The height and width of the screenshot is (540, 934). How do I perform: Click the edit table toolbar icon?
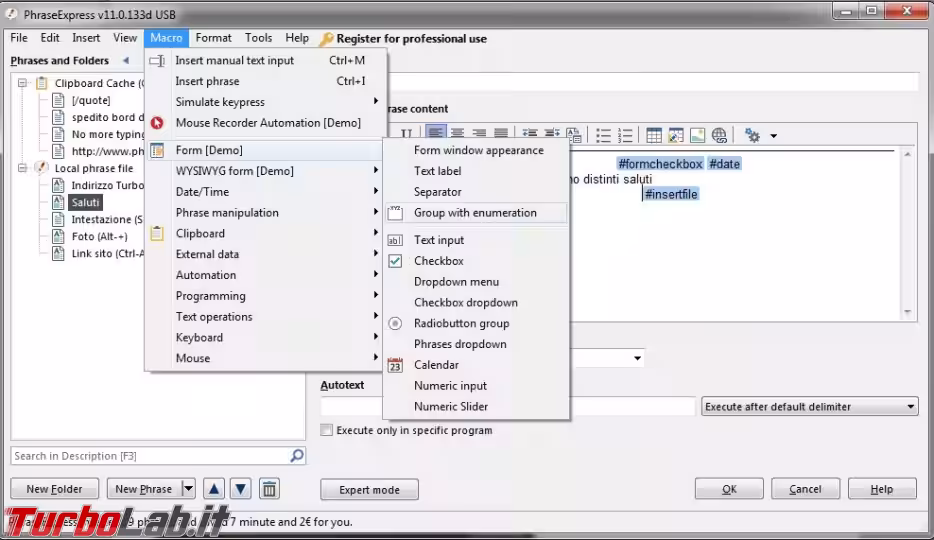pos(675,135)
